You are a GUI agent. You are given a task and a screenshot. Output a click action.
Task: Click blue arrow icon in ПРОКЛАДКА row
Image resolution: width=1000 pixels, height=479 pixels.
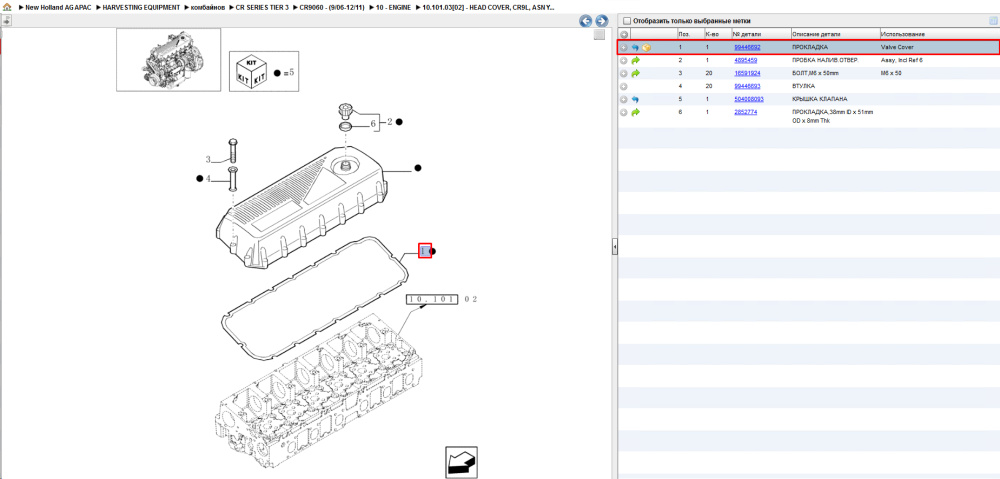(635, 47)
